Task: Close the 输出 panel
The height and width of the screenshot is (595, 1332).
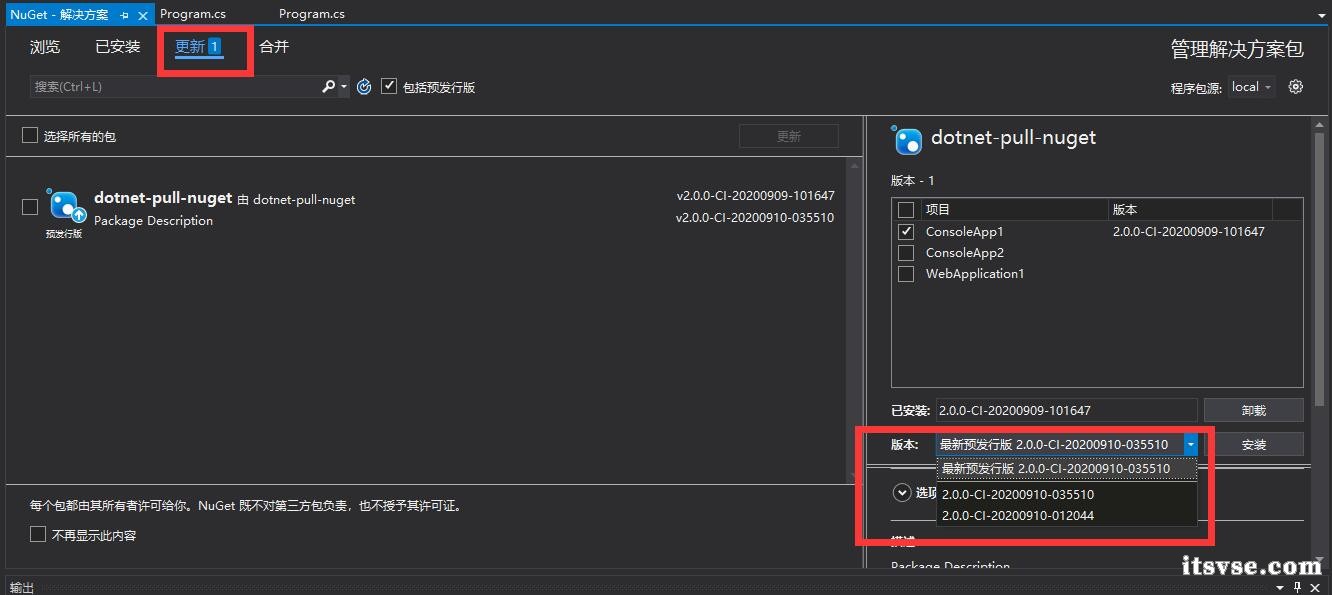Action: point(1317,588)
